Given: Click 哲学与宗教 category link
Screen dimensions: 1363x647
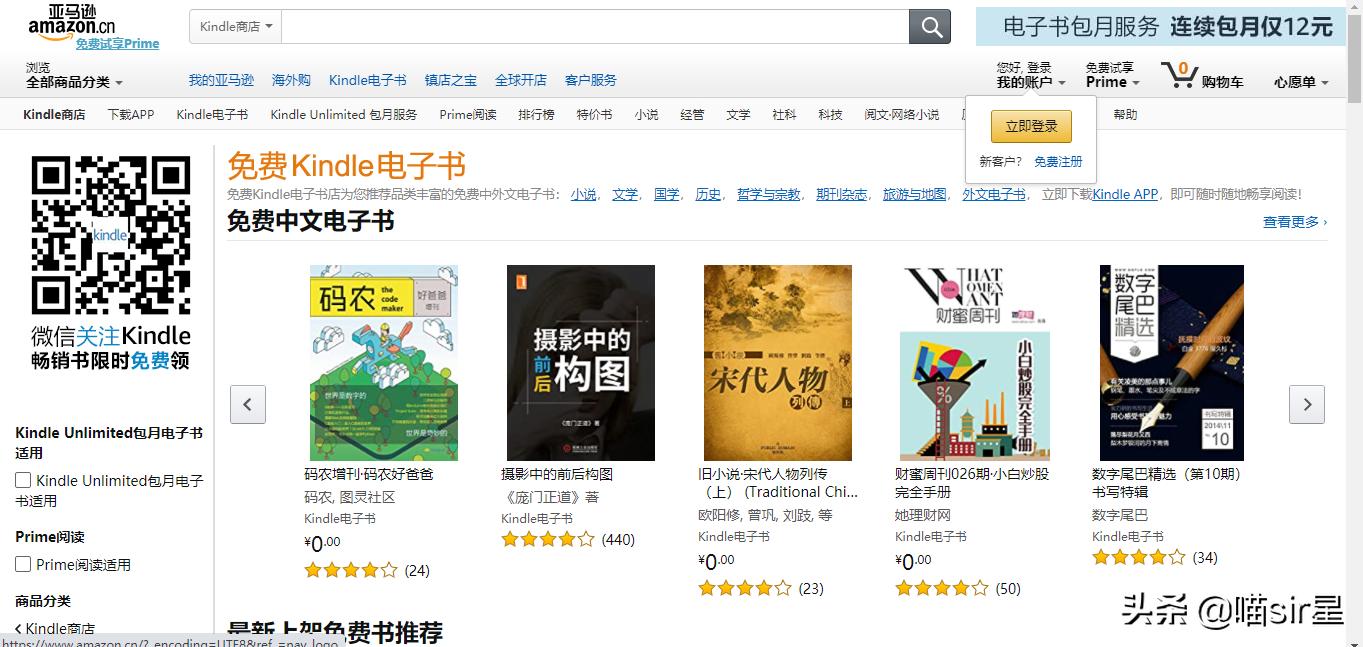Looking at the screenshot, I should pos(768,194).
